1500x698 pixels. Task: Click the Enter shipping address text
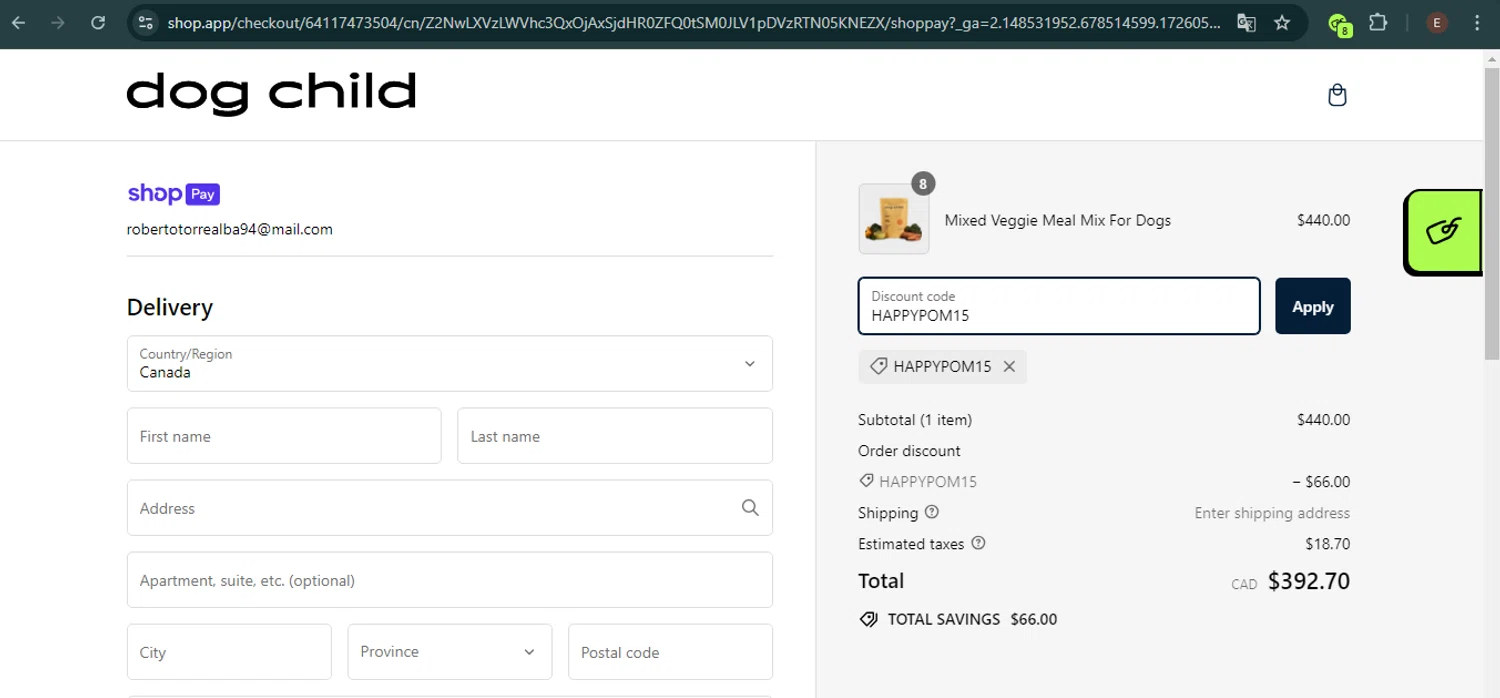[1272, 513]
